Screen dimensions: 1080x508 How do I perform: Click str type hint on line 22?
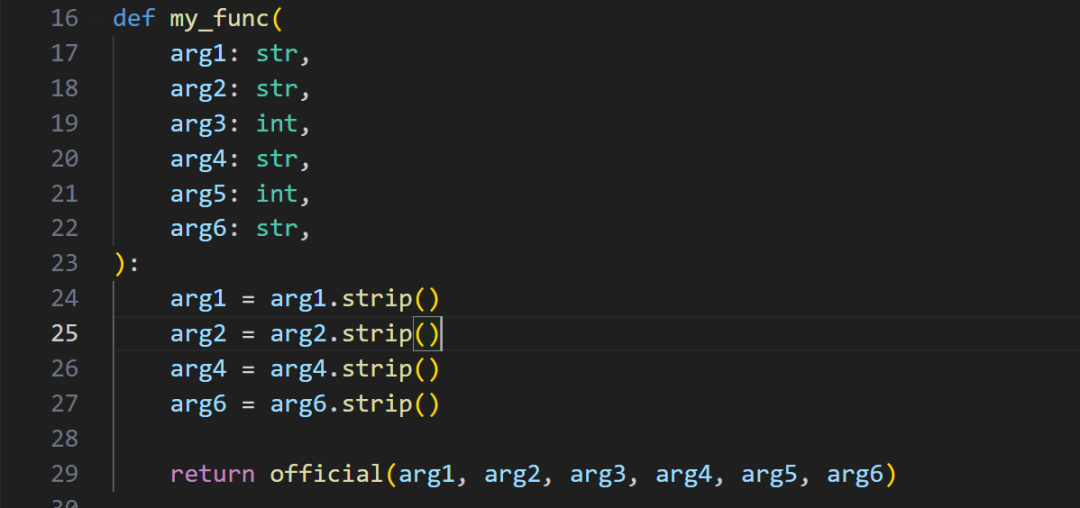point(278,229)
